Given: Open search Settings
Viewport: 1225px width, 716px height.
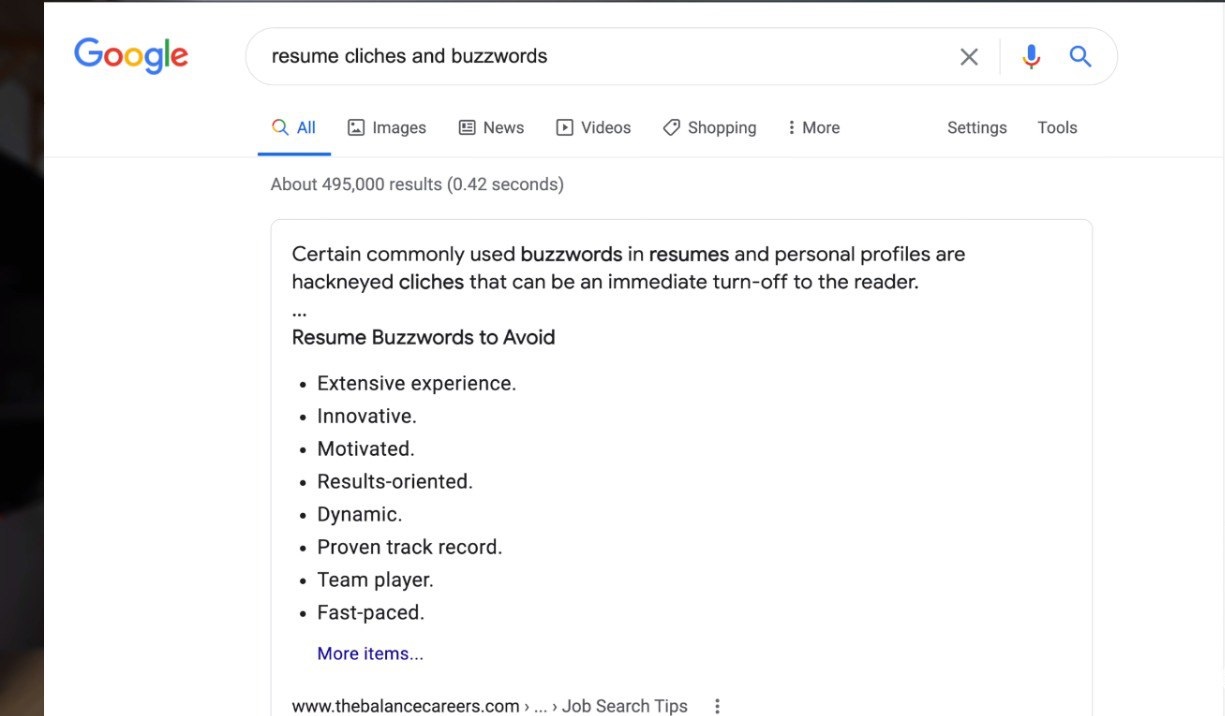Looking at the screenshot, I should 977,128.
